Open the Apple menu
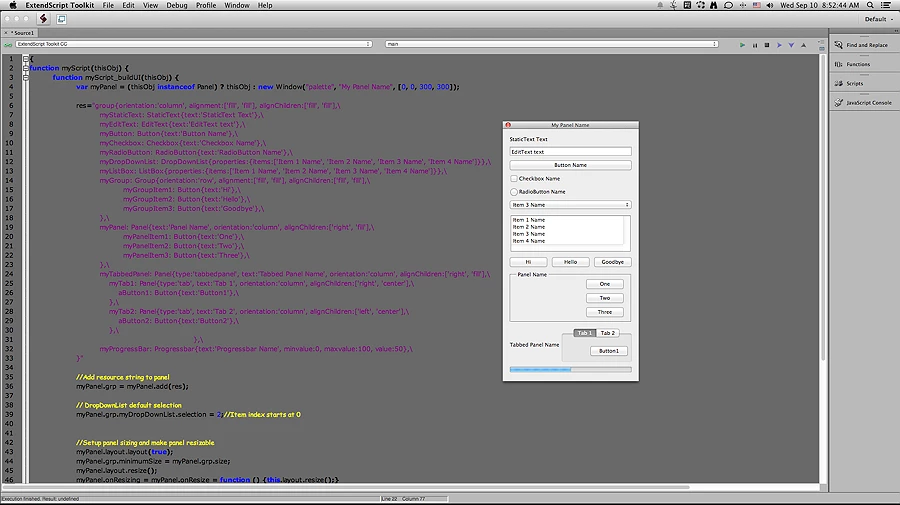 [13, 5]
